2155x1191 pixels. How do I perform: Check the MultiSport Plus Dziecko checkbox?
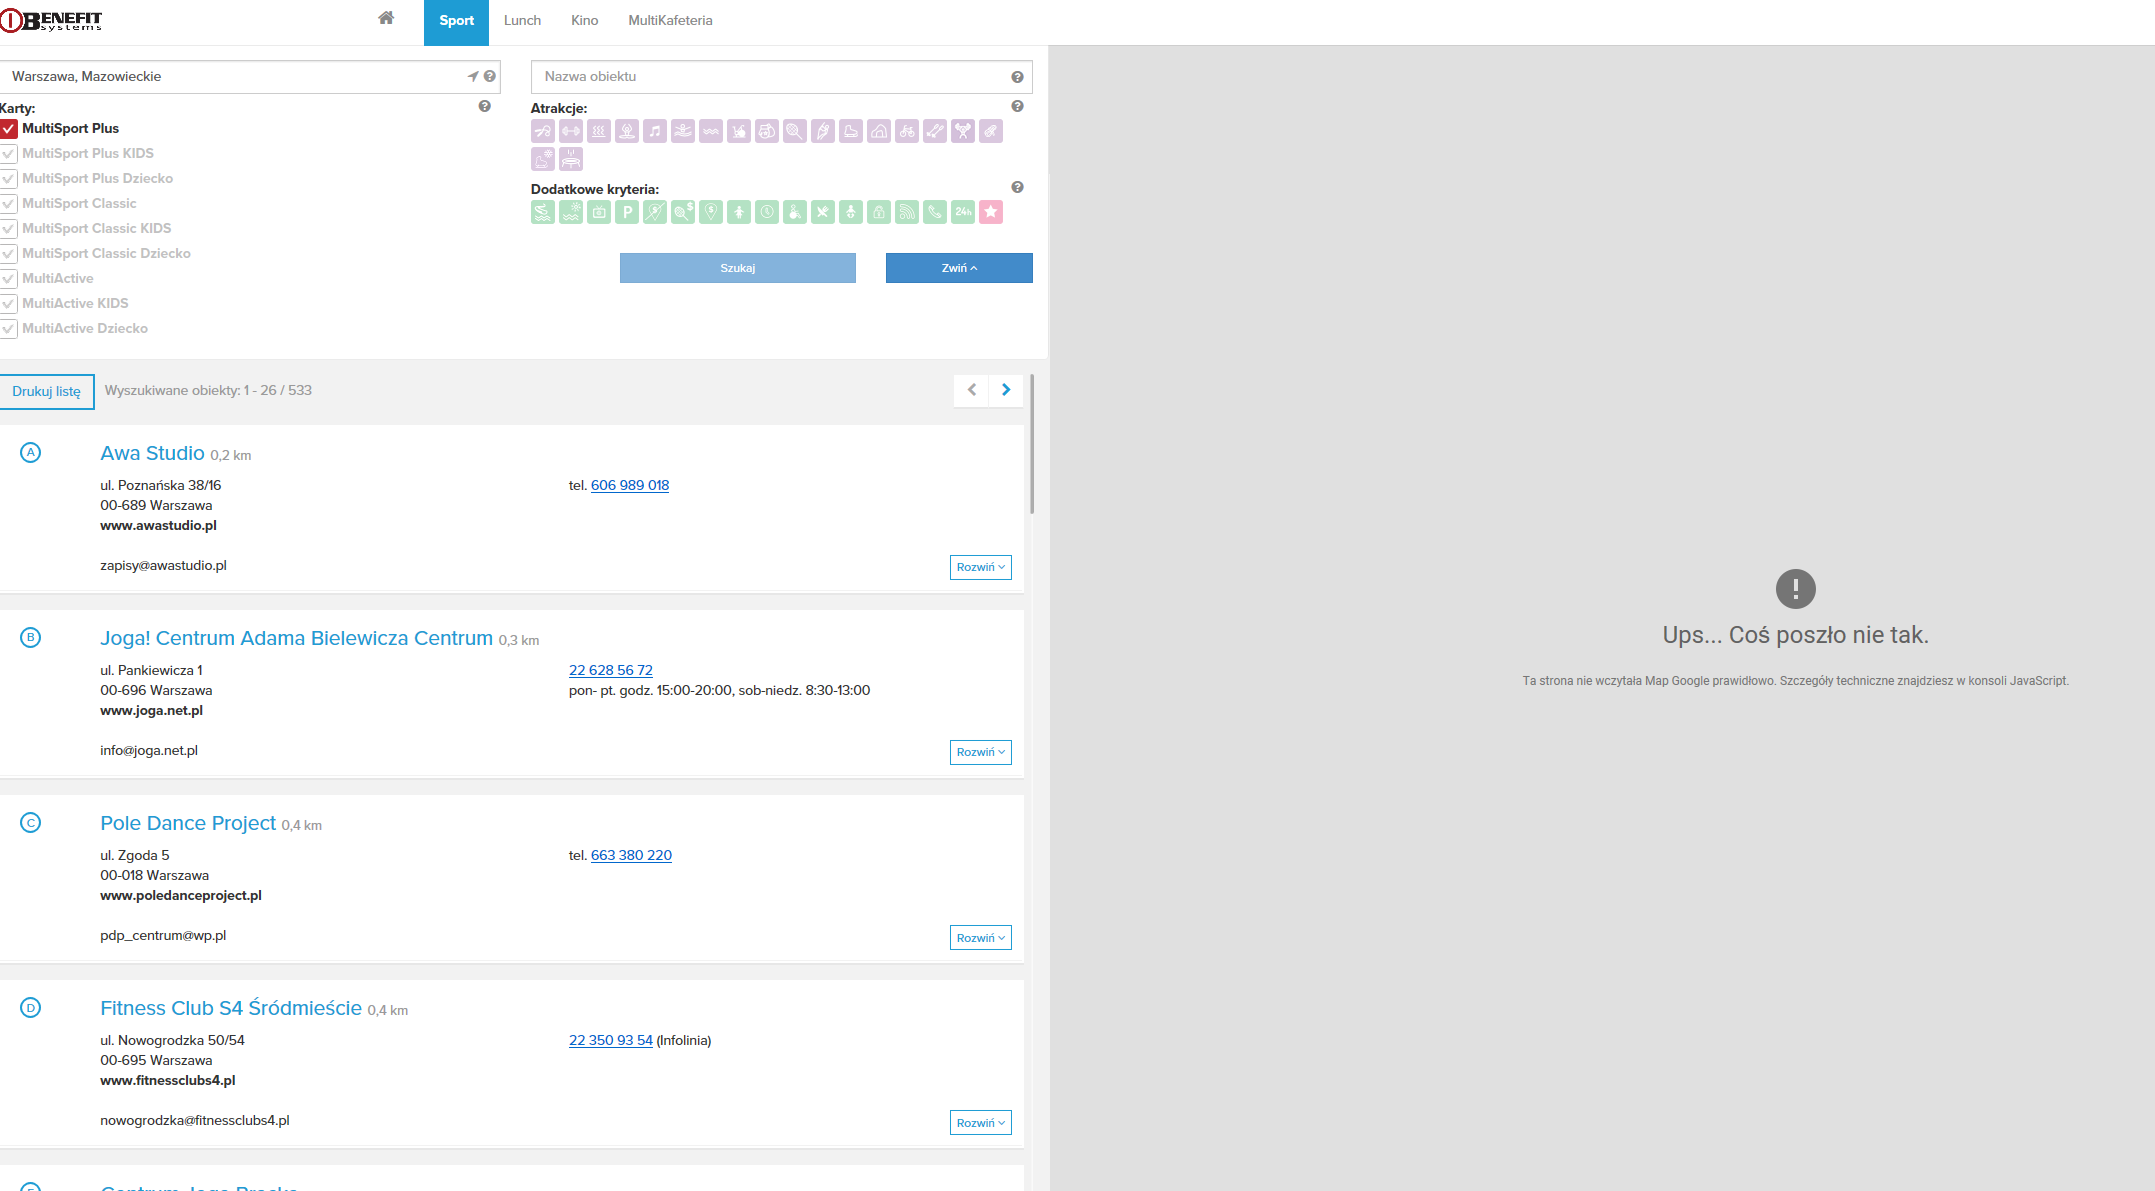(9, 179)
